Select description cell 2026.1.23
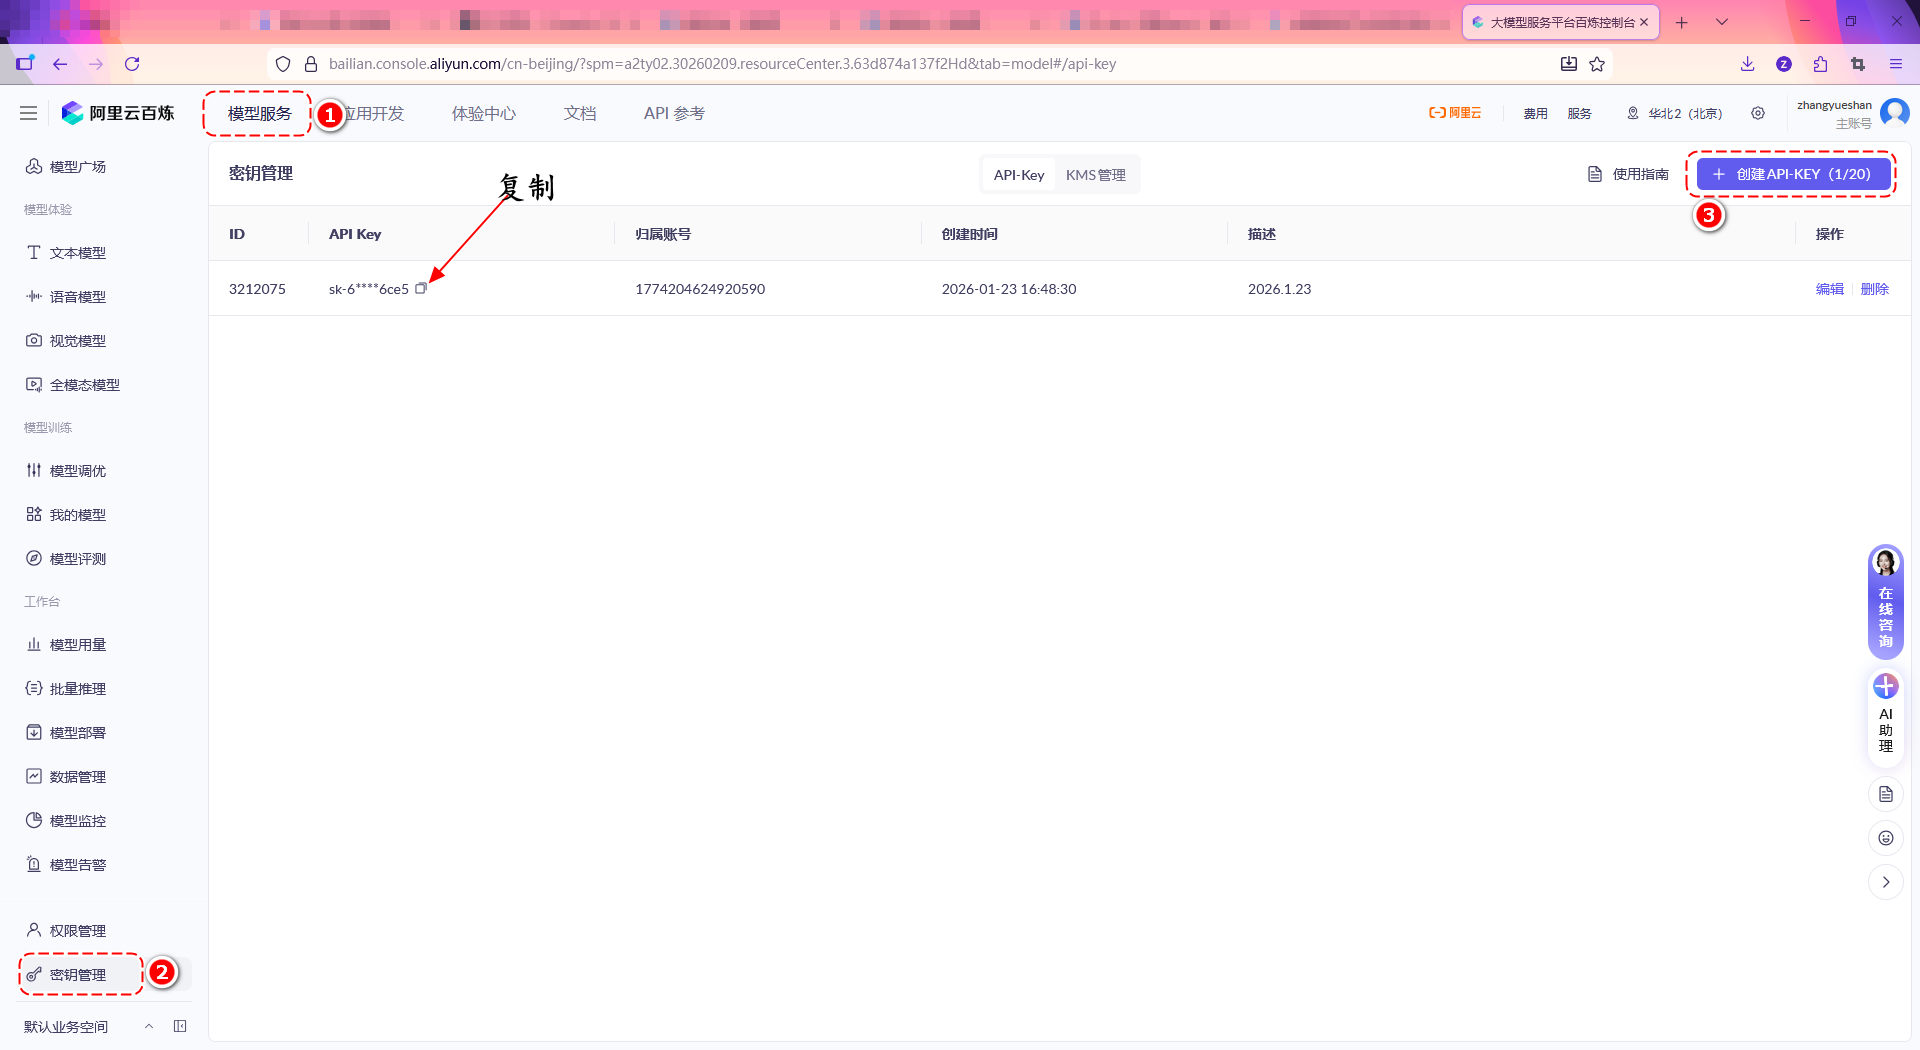Screen dimensions: 1920x1050 pyautogui.click(x=1279, y=289)
